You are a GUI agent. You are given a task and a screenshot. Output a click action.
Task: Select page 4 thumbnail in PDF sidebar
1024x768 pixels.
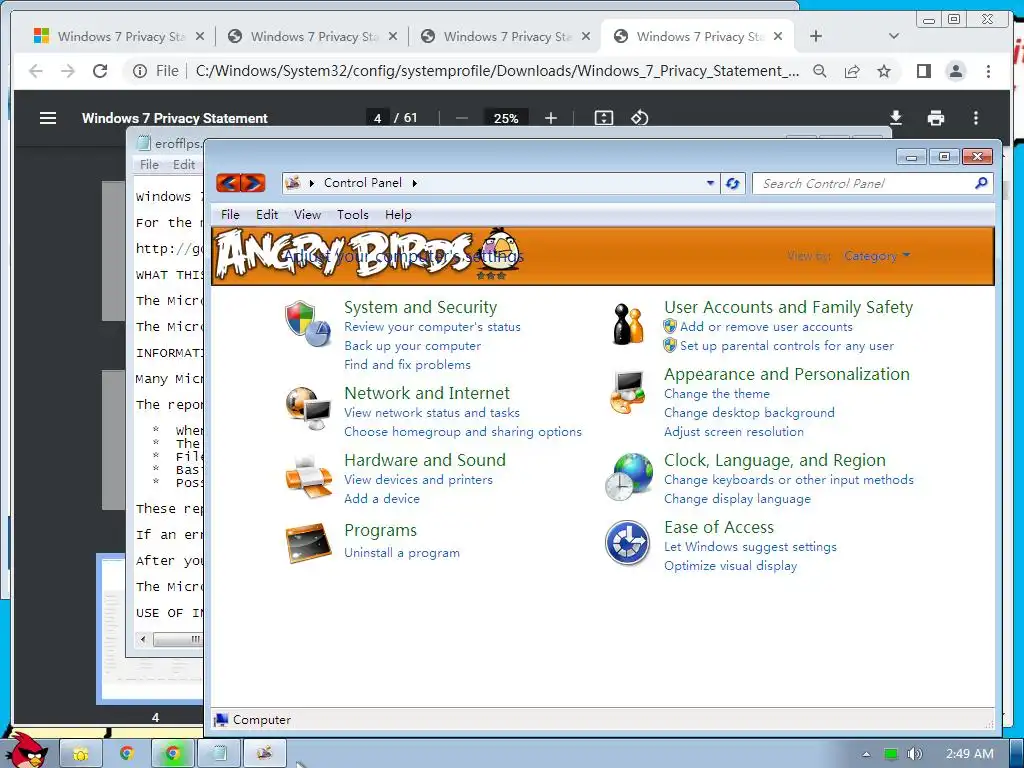click(x=150, y=628)
